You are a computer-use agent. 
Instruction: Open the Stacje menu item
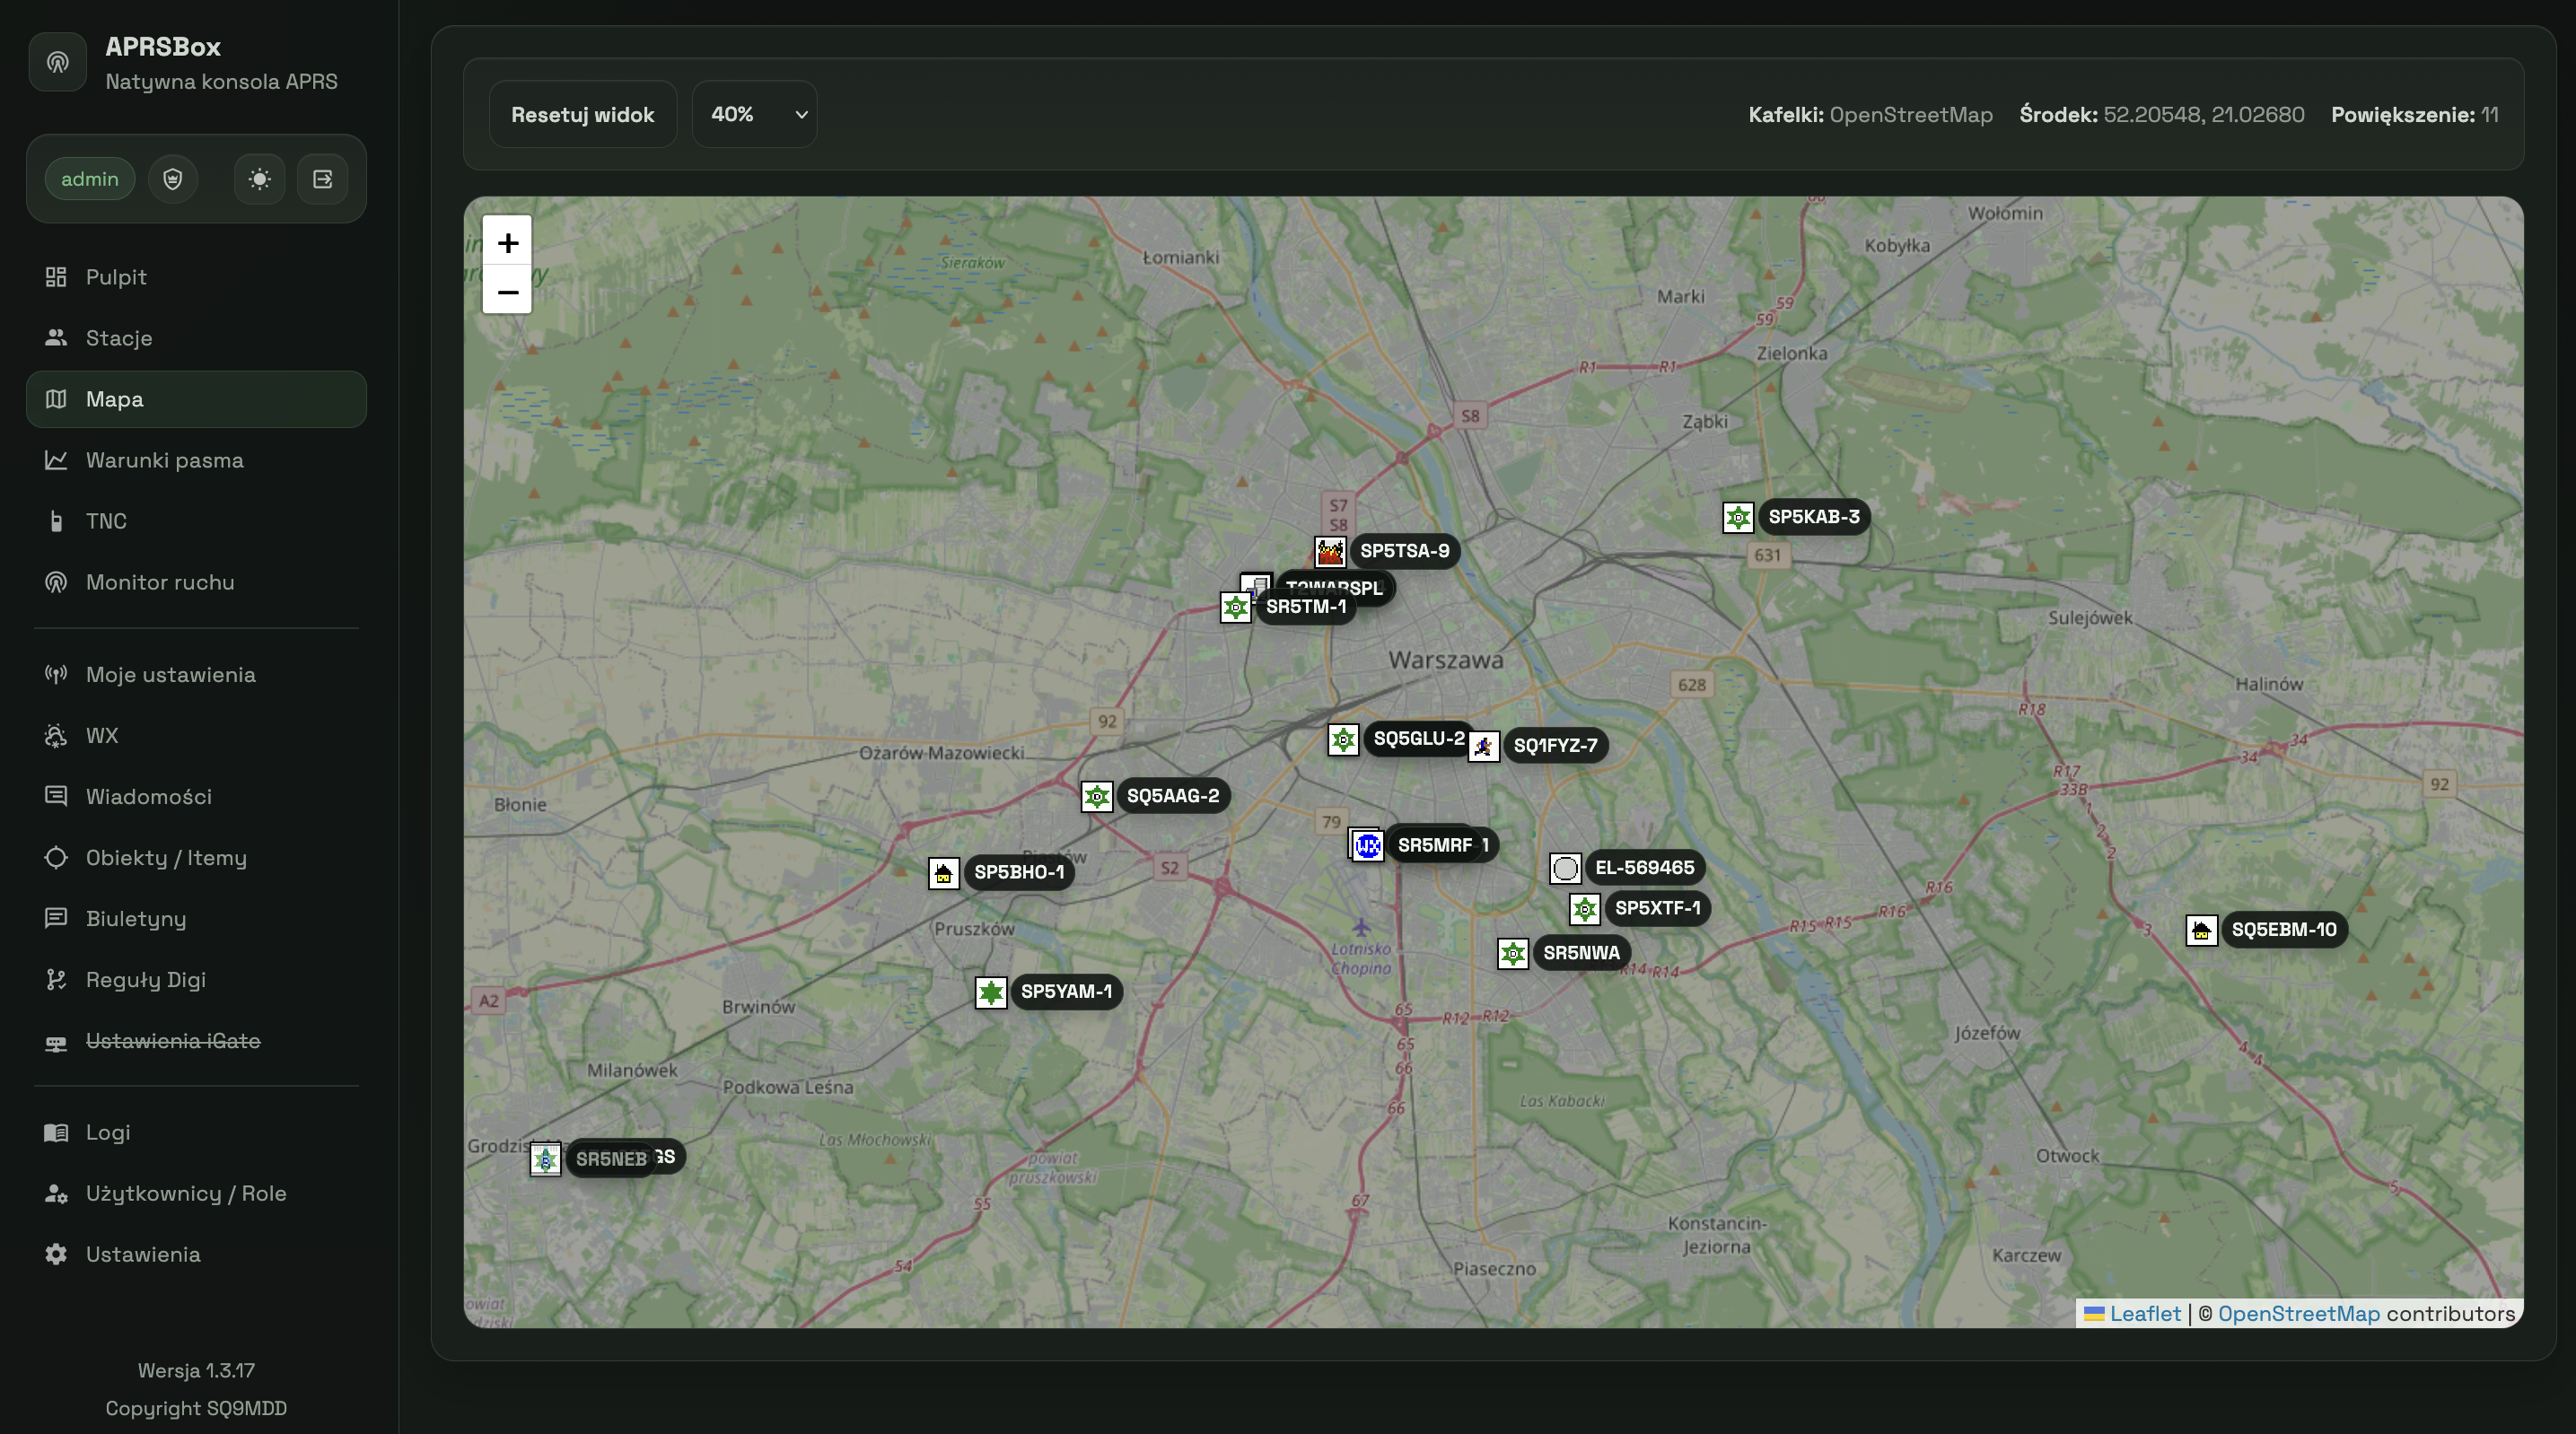click(x=119, y=338)
